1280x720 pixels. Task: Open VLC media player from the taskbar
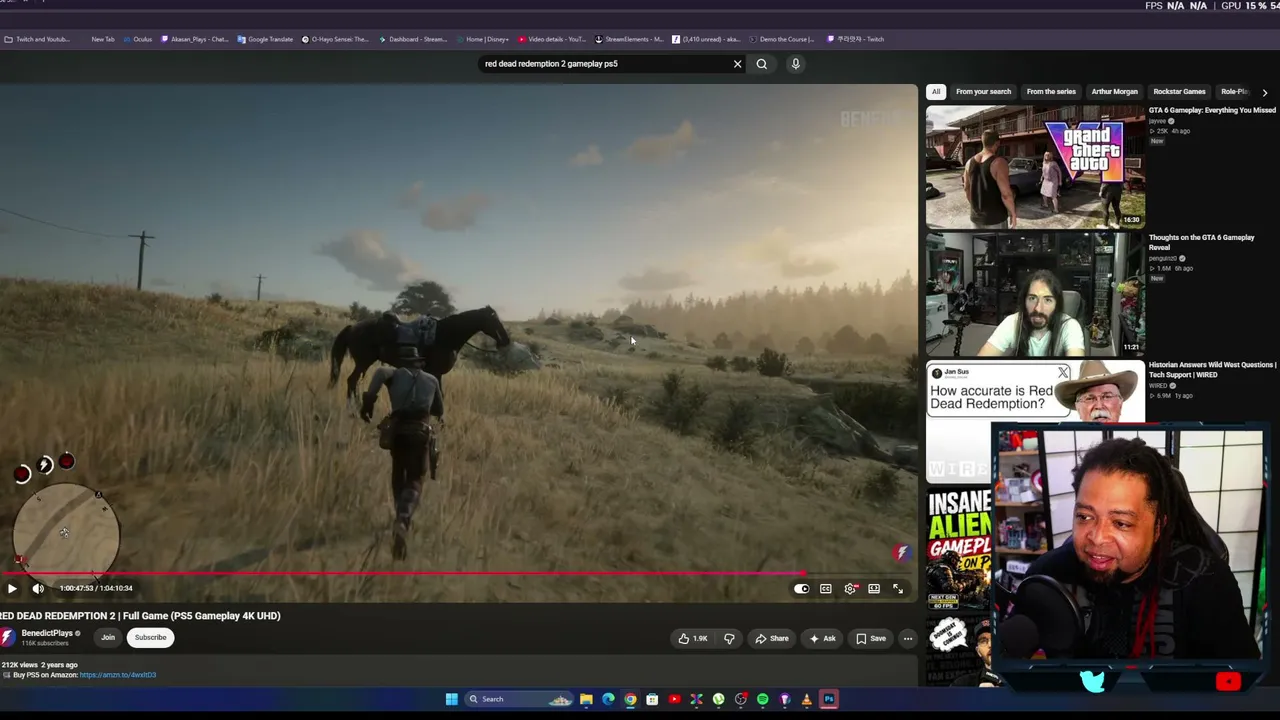tap(806, 699)
